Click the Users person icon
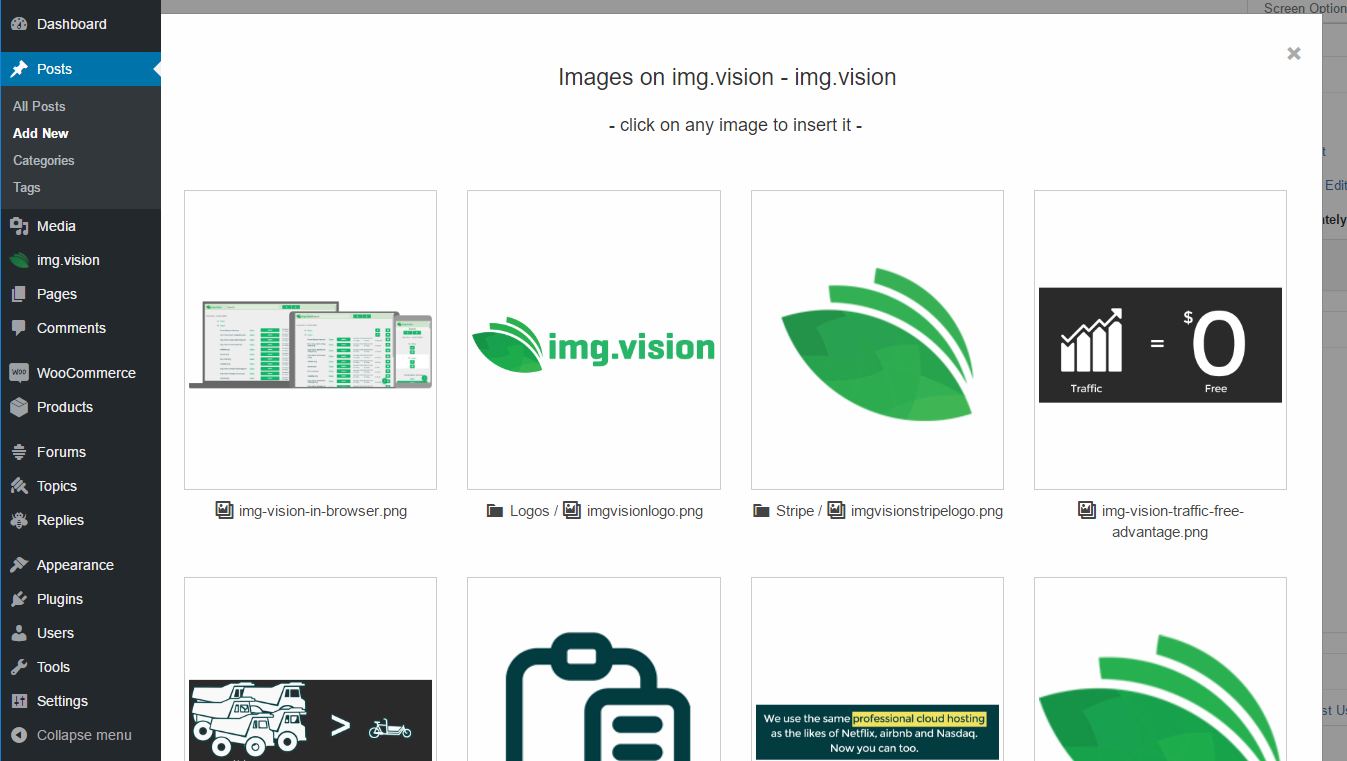The width and height of the screenshot is (1347, 761). [x=19, y=633]
